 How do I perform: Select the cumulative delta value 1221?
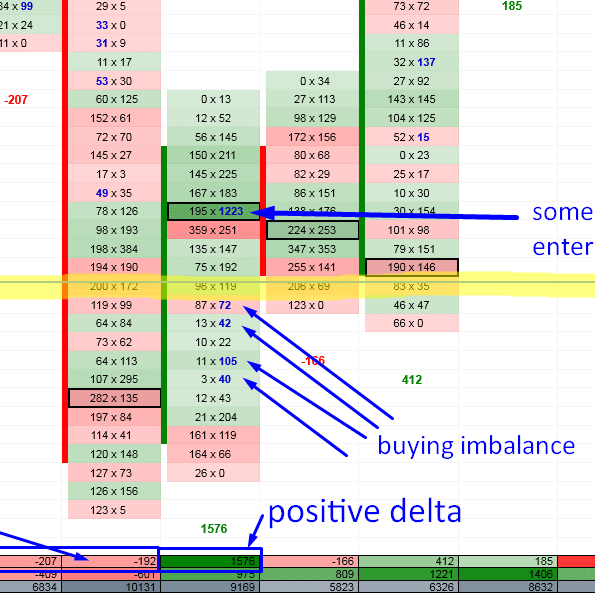click(409, 573)
